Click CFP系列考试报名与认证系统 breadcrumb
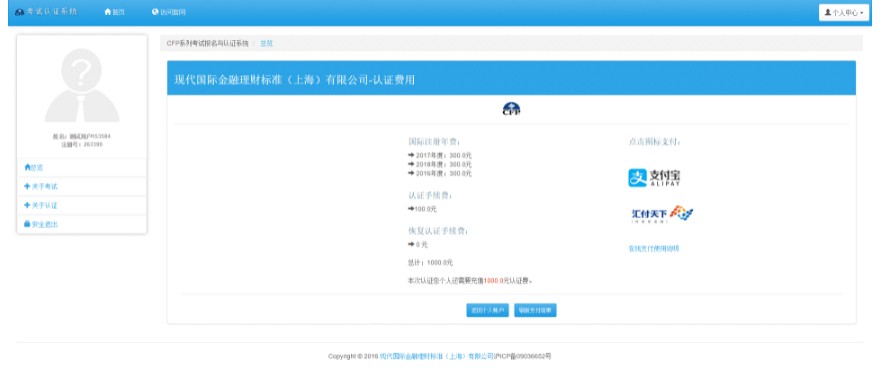Screen dimensions: 882x388 (208, 43)
